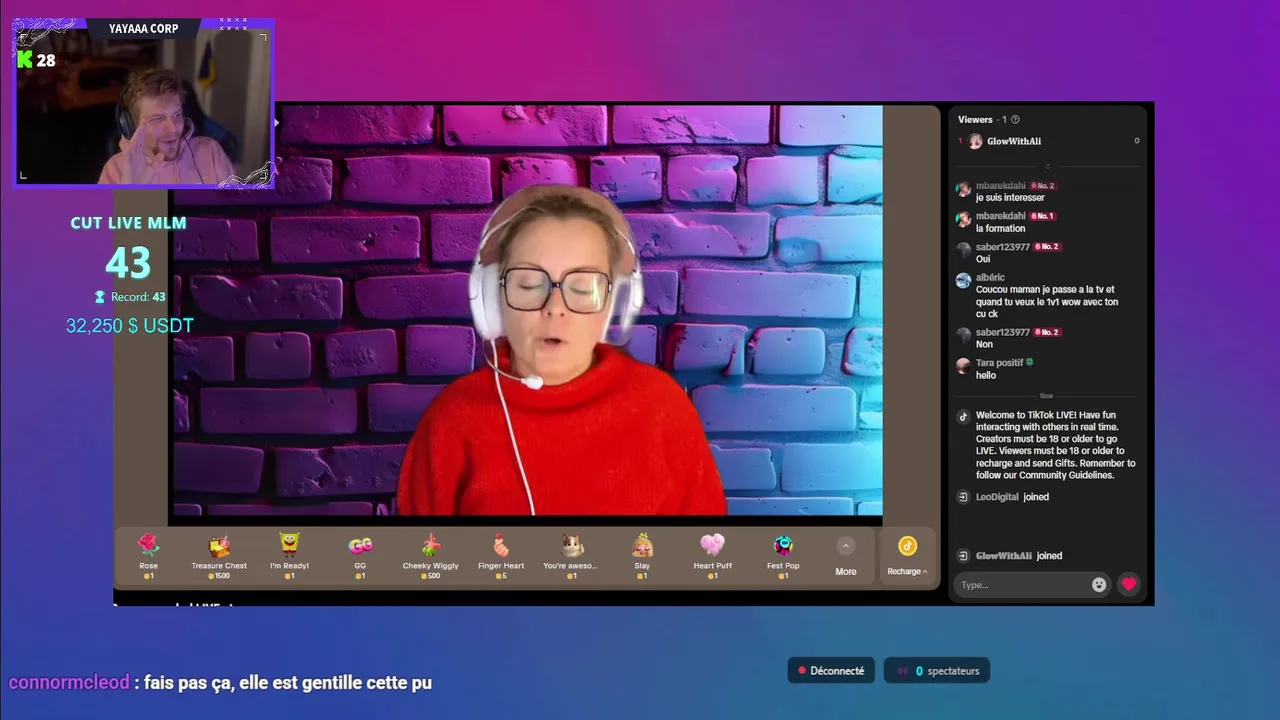Screen dimensions: 1280x720
Task: Click the connormcleod username in bottom chat
Action: point(69,683)
